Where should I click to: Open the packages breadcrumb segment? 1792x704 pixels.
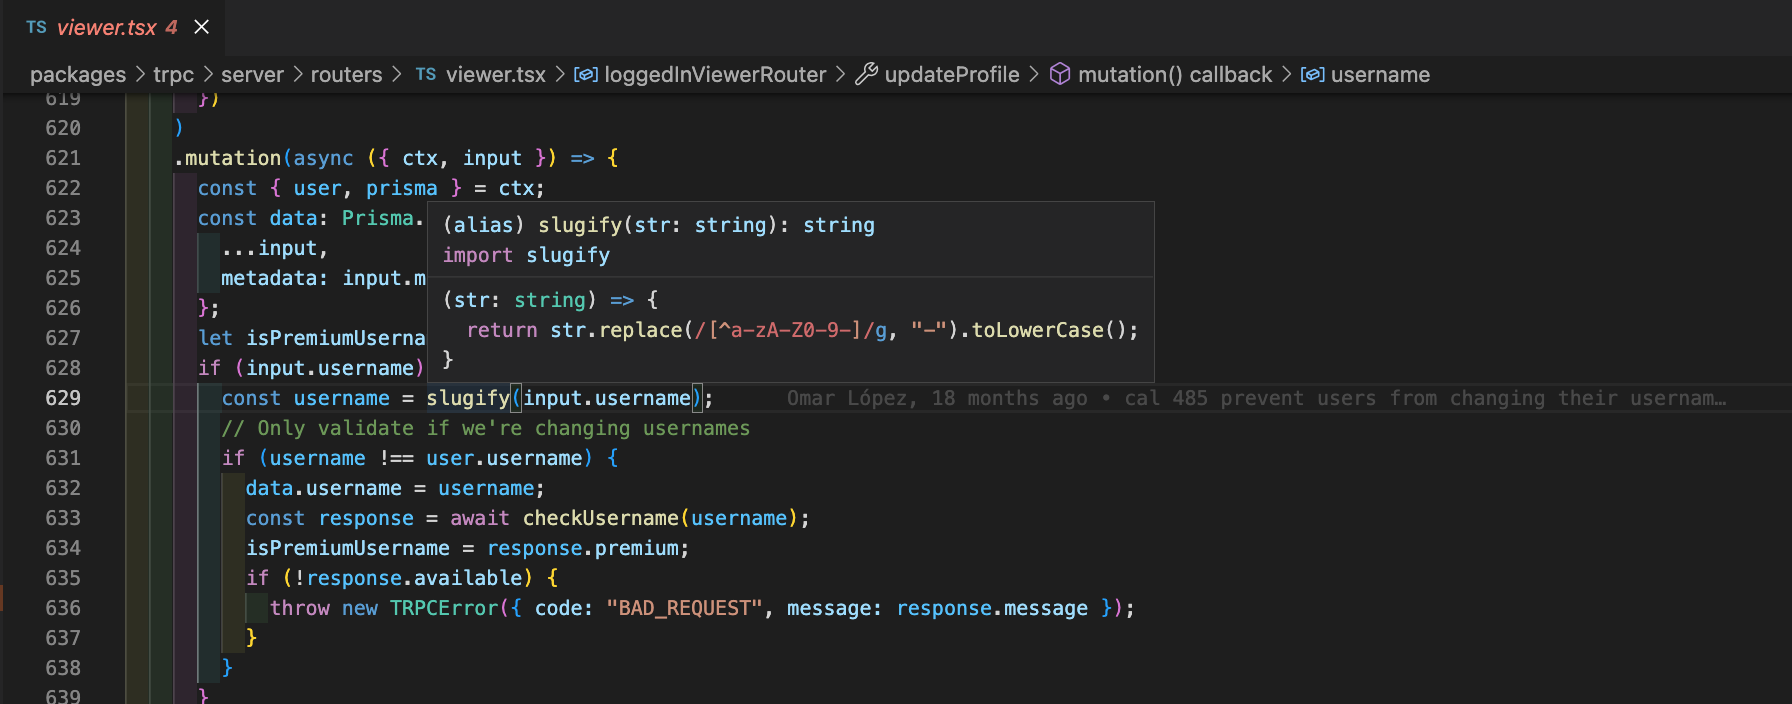(78, 75)
